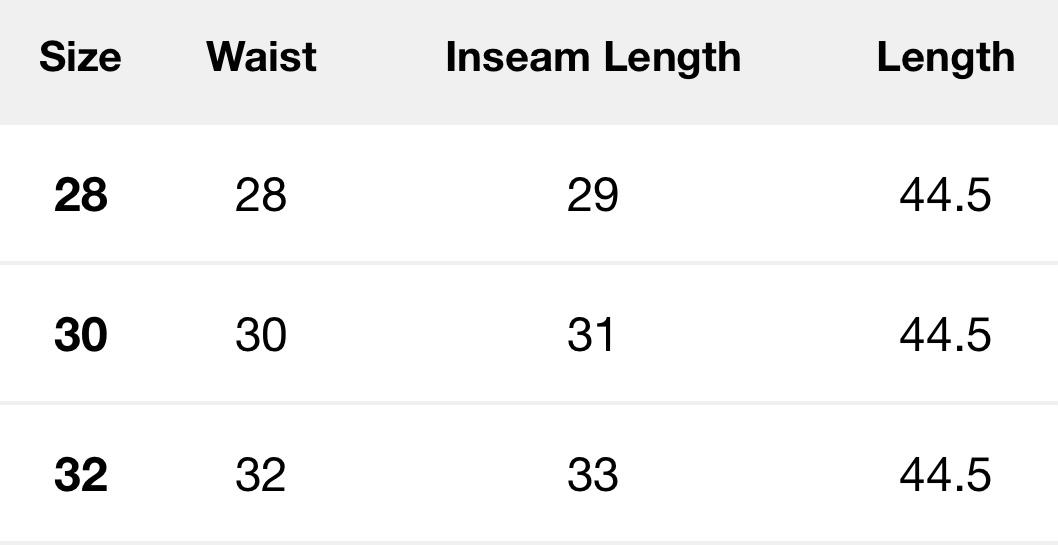Click the Size column header
The image size is (1058, 545).
coord(80,58)
